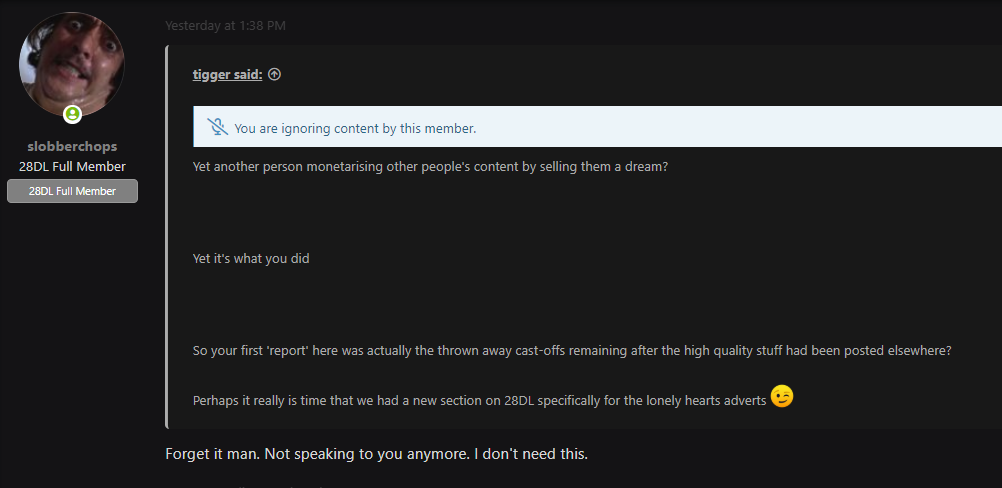The height and width of the screenshot is (488, 1002).
Task: Follow the 'tigger said:' quote link
Action: point(227,75)
